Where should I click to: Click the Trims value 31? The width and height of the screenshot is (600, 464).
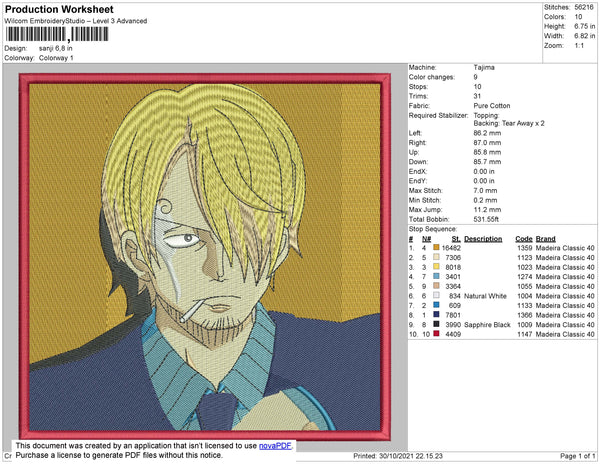click(477, 96)
